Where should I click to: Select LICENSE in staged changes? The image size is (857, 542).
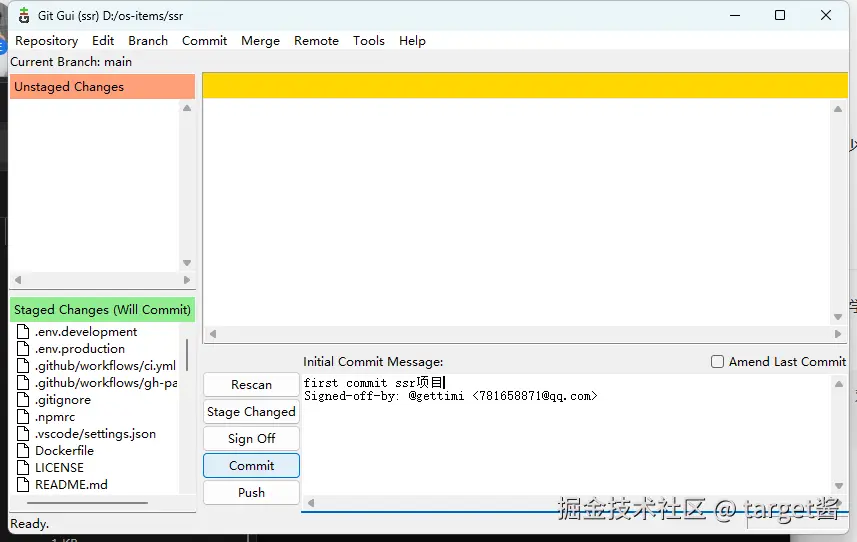[59, 467]
